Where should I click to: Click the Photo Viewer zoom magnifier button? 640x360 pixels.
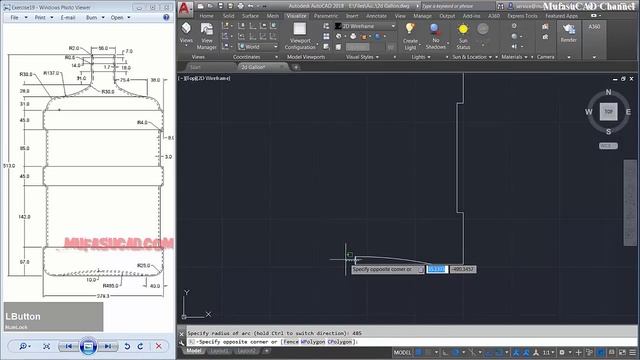pyautogui.click(x=24, y=346)
